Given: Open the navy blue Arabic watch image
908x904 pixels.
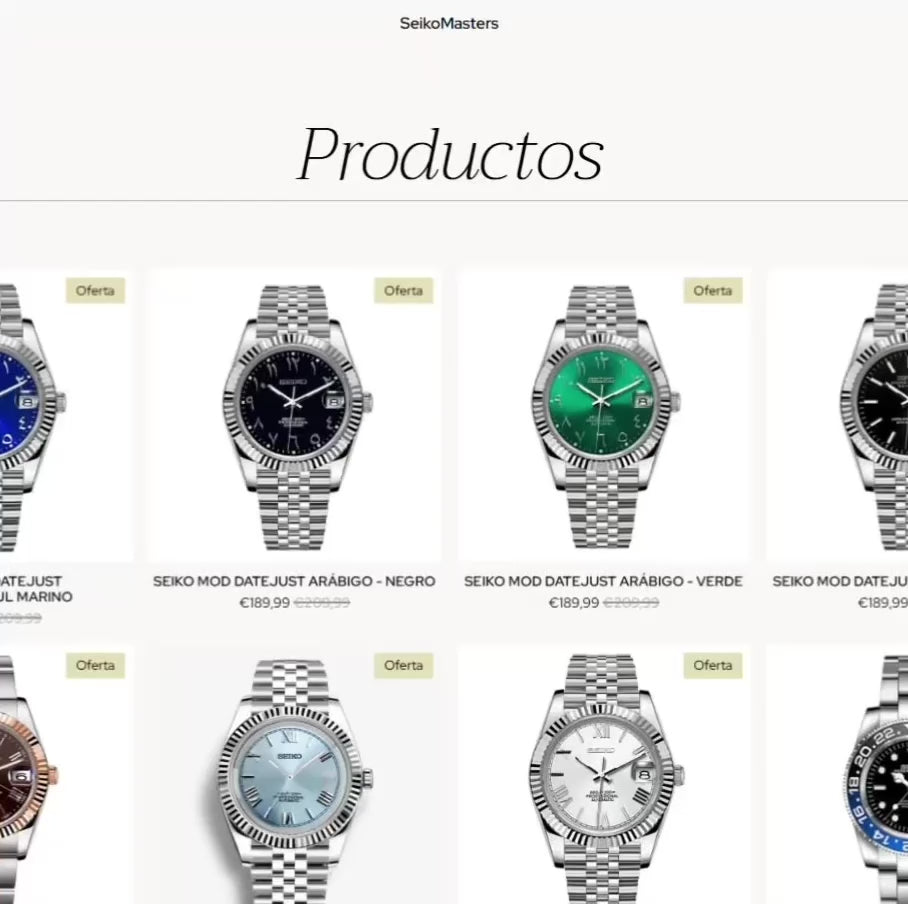Looking at the screenshot, I should 65,415.
